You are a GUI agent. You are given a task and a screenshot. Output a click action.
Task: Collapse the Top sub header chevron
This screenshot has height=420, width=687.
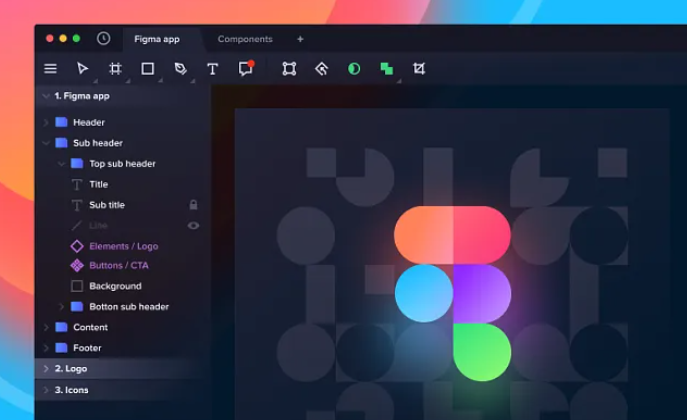tap(61, 164)
